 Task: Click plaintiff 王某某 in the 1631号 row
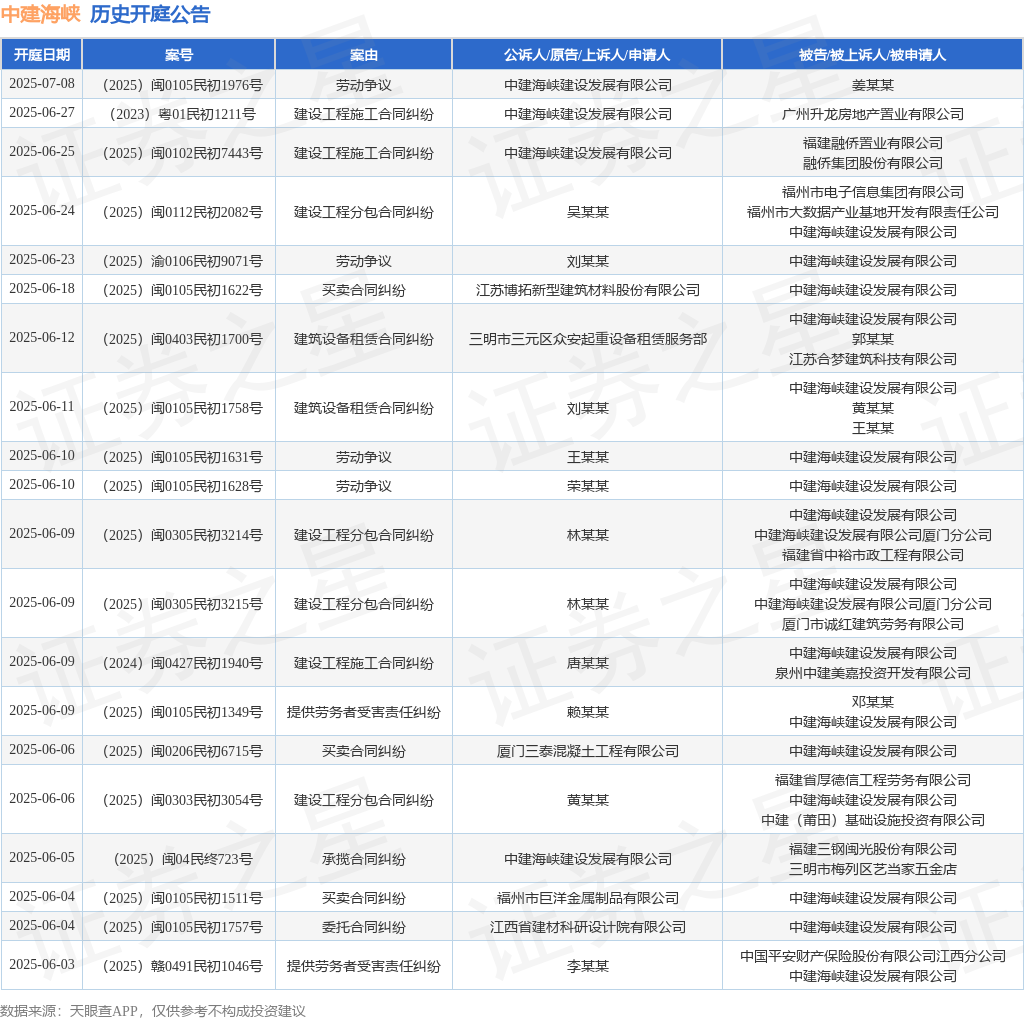[x=588, y=457]
